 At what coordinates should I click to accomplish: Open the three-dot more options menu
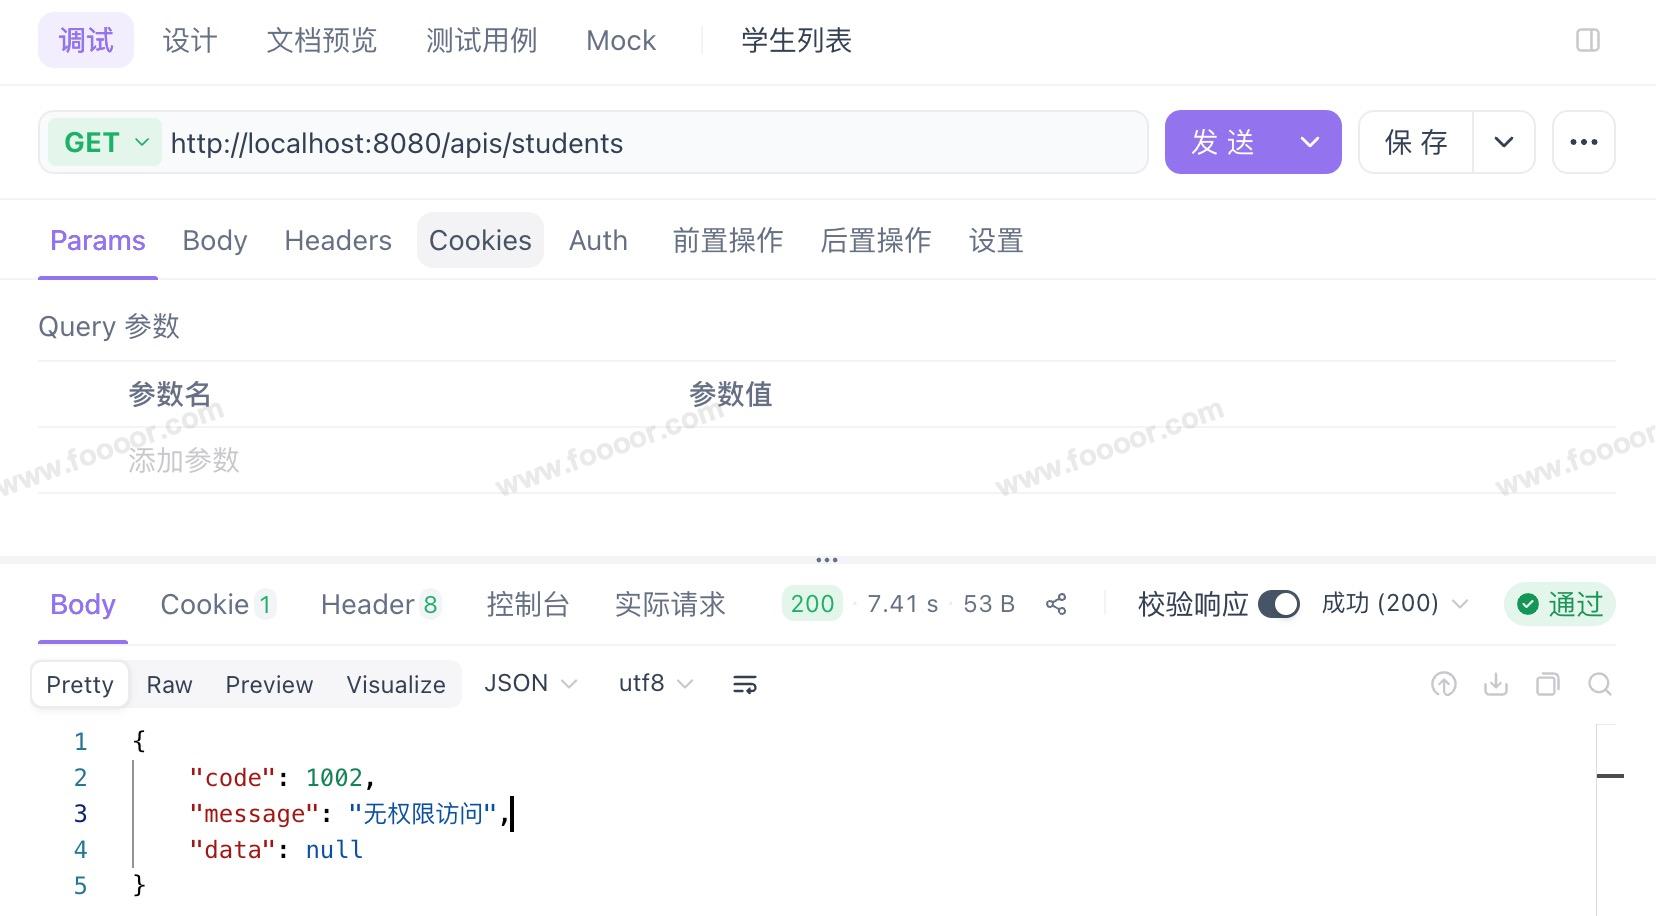tap(1584, 142)
